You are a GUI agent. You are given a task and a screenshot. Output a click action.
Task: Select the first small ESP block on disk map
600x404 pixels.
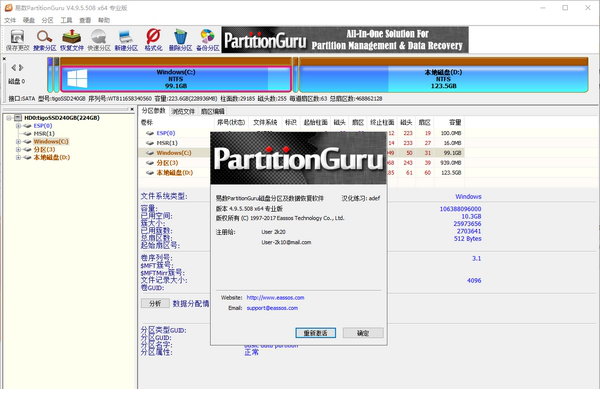pos(50,75)
